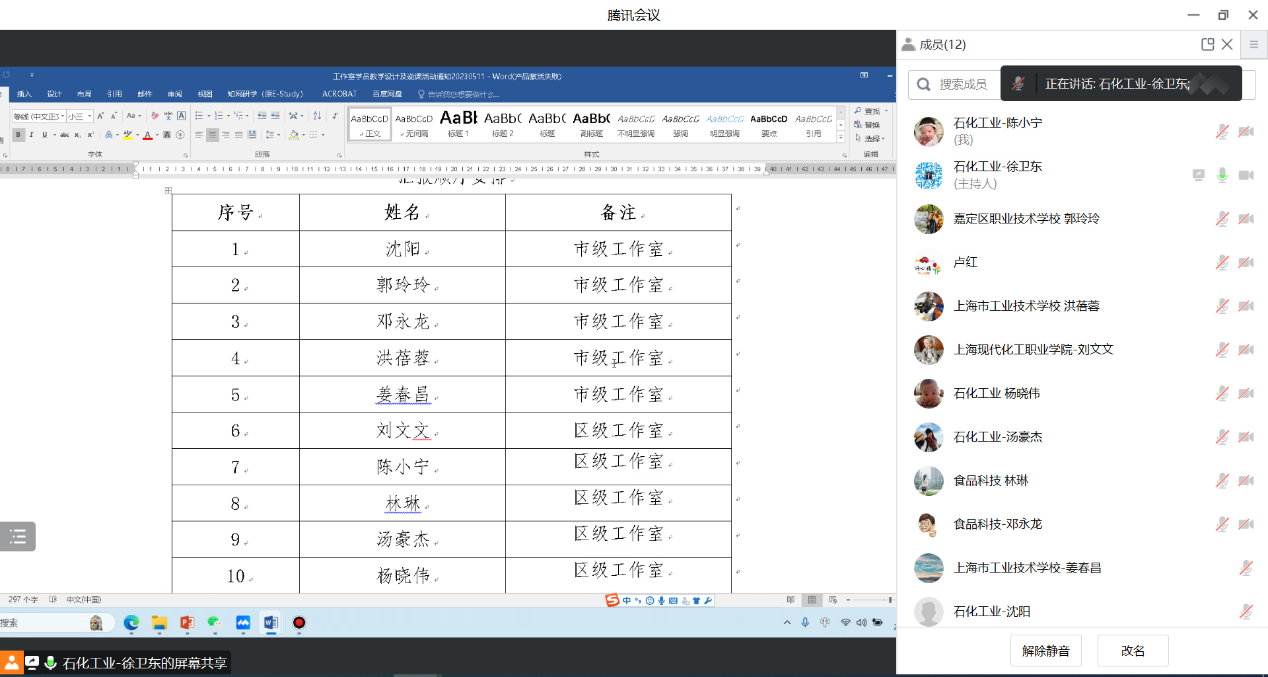1268x677 pixels.
Task: Click the Microsoft Edge icon in taskbar
Action: tap(131, 623)
